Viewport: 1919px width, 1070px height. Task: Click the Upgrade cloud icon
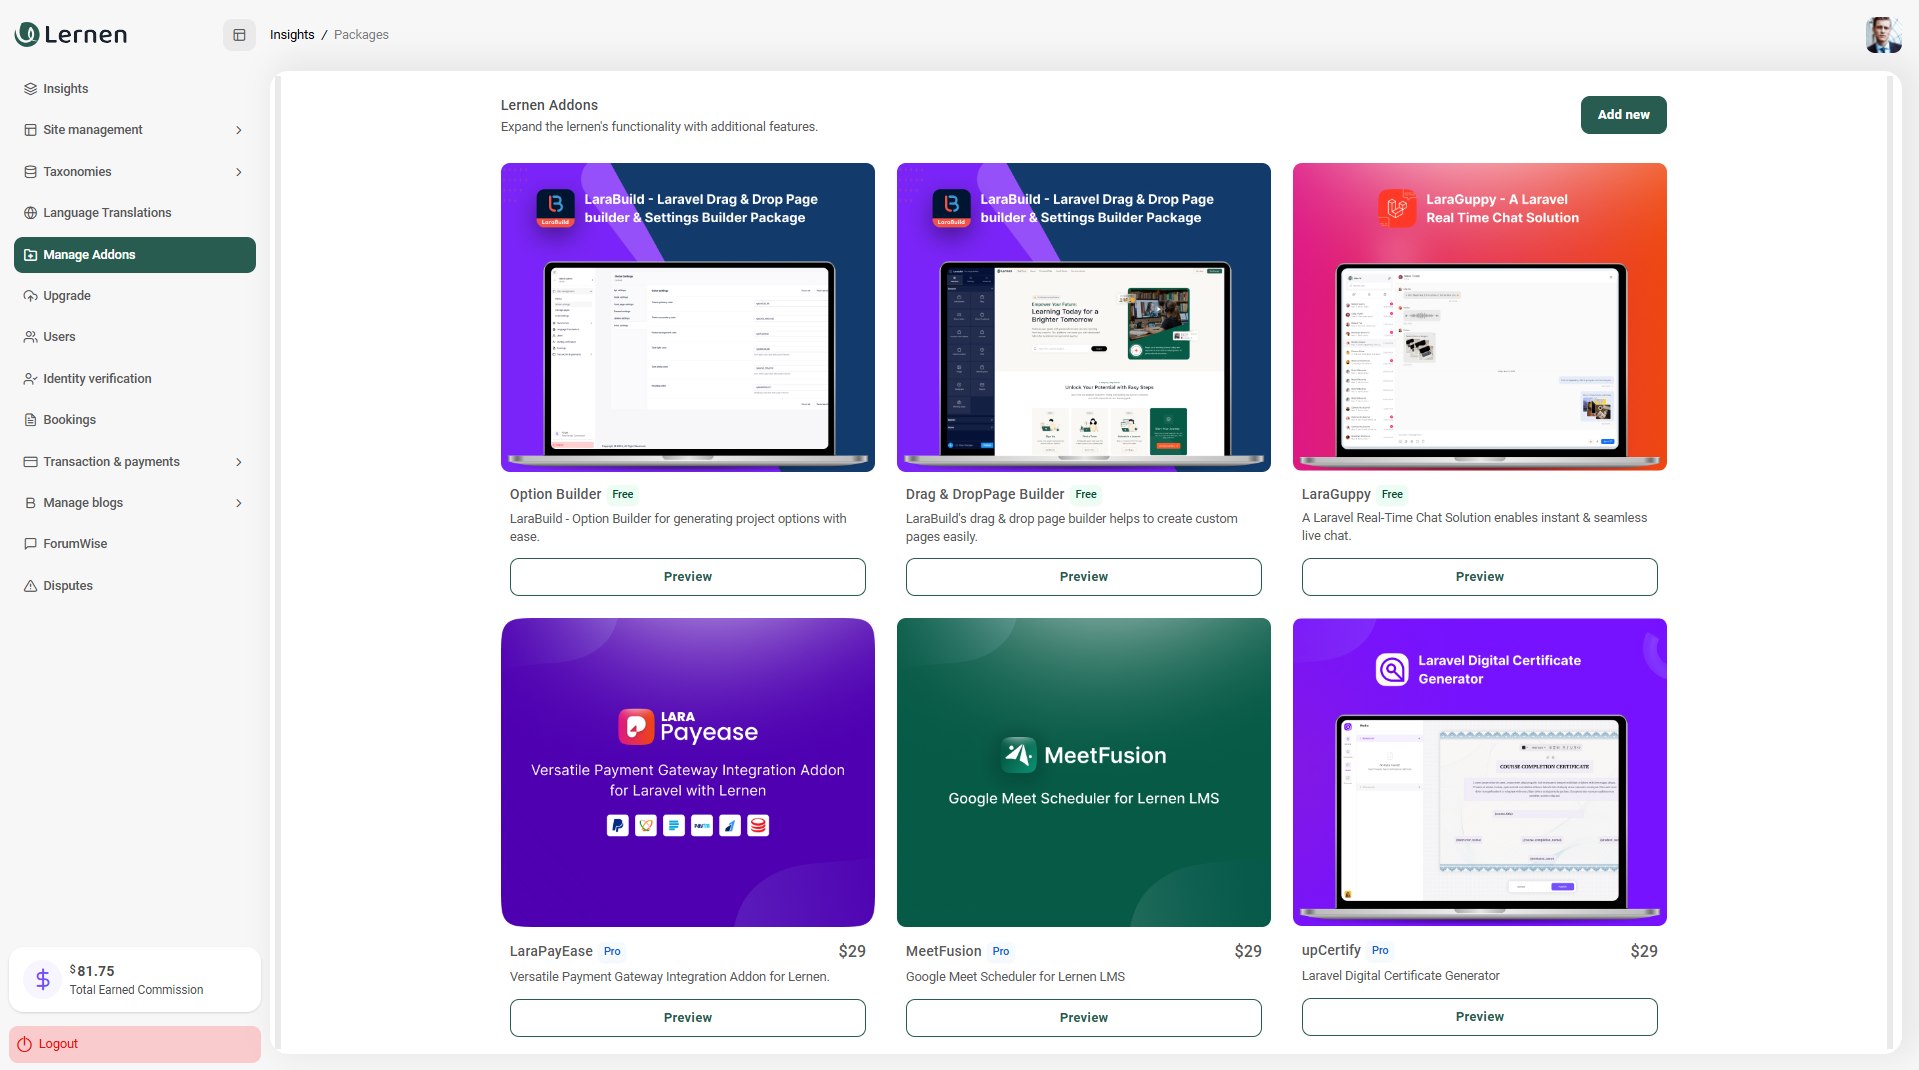pyautogui.click(x=30, y=296)
